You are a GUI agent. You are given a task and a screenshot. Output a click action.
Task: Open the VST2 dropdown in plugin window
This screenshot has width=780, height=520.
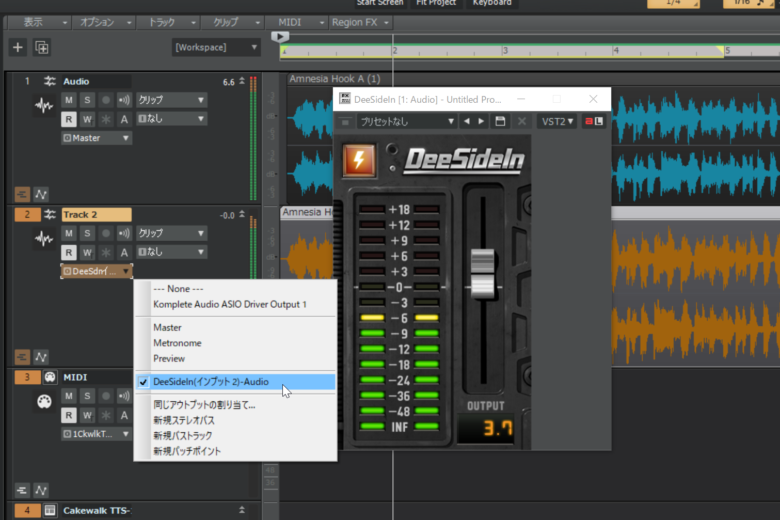click(x=557, y=121)
